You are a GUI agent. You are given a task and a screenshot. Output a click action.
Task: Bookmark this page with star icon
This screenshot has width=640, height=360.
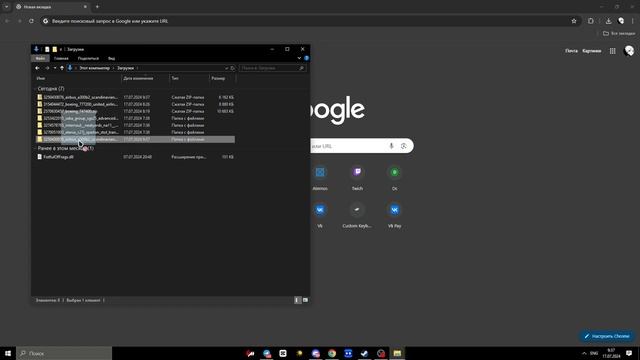tap(574, 21)
